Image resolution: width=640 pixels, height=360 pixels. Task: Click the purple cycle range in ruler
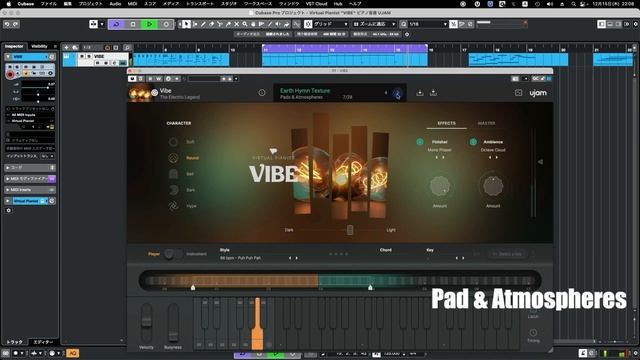click(345, 49)
